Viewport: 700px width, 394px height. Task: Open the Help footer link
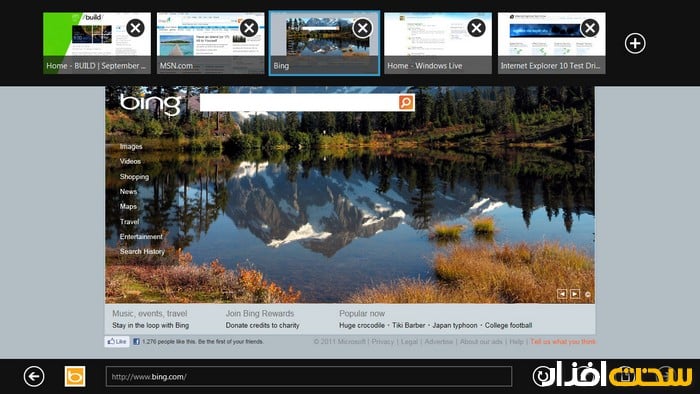click(516, 341)
